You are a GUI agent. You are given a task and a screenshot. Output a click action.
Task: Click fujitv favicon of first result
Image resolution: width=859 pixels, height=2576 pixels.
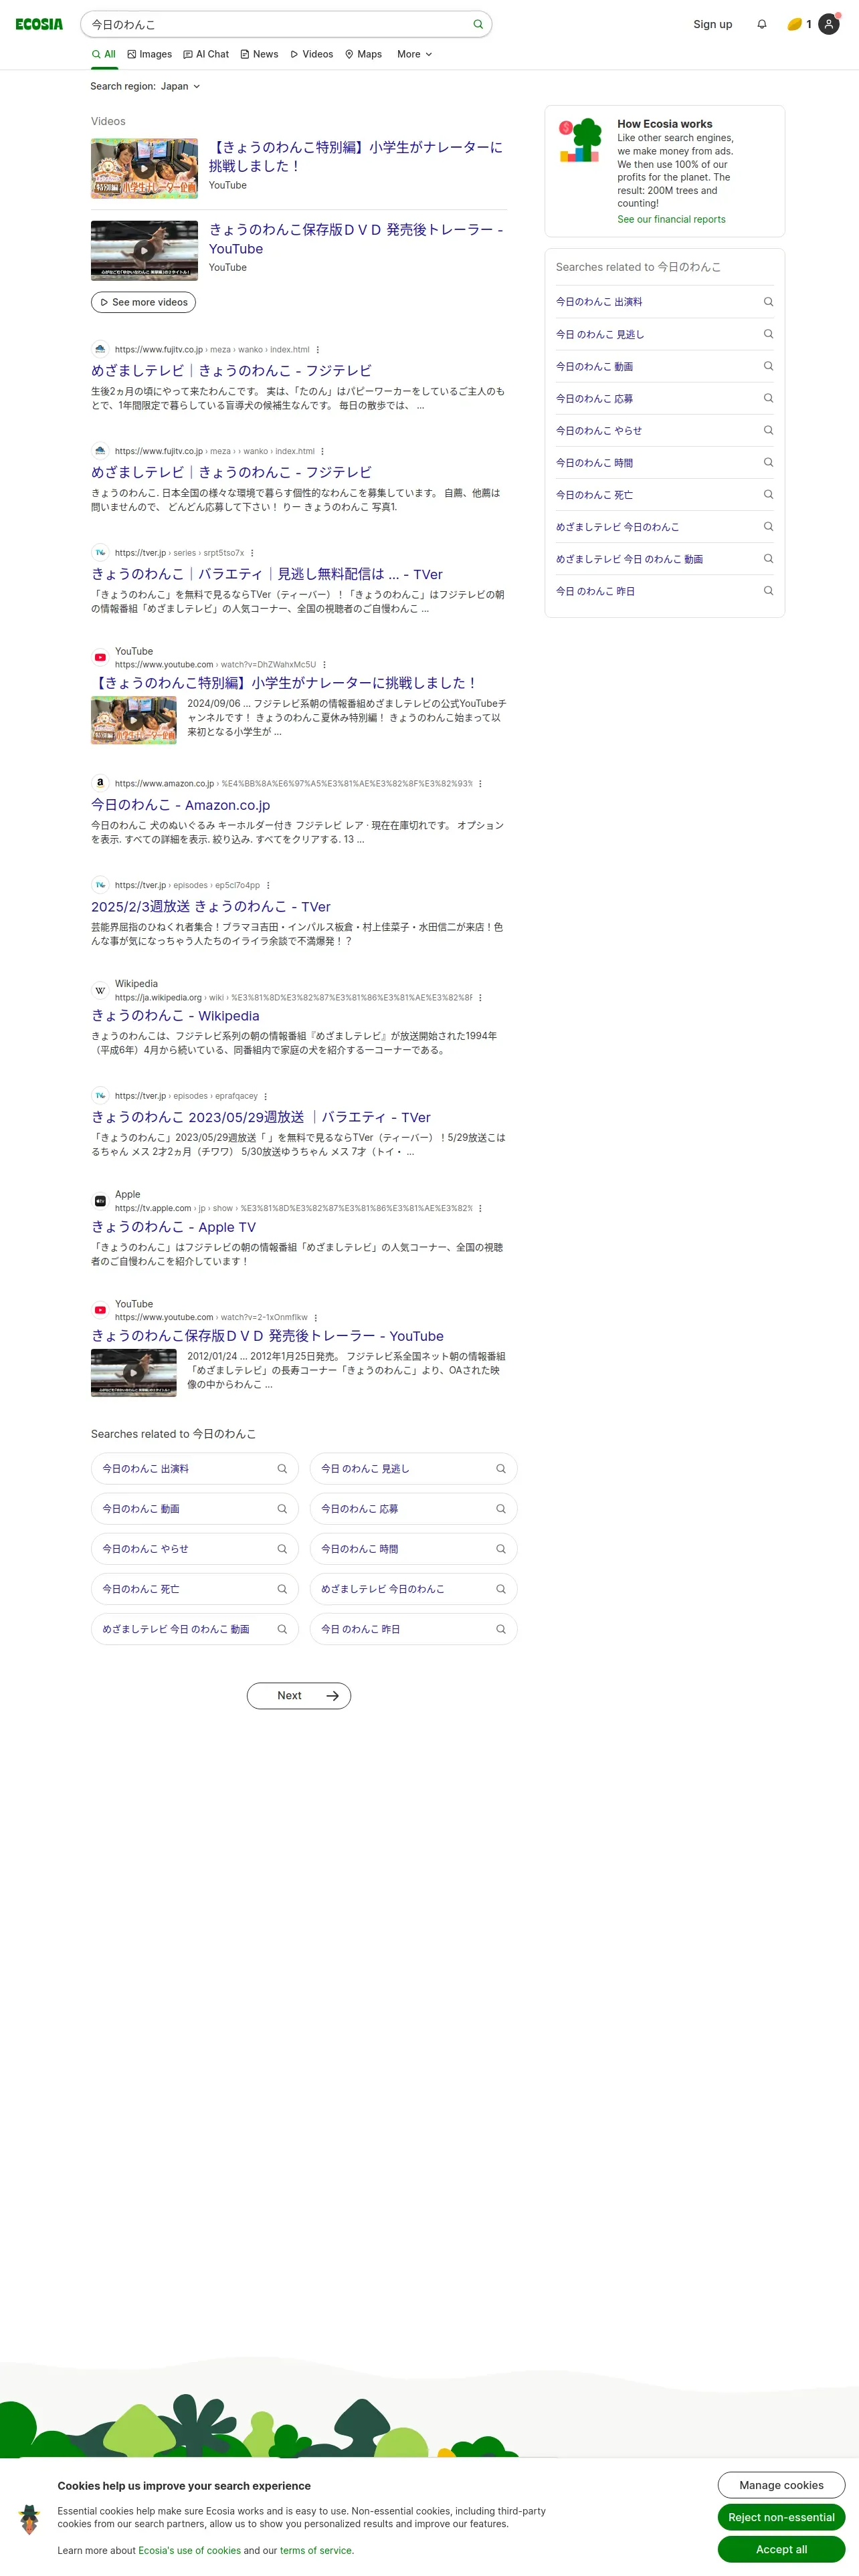click(100, 350)
